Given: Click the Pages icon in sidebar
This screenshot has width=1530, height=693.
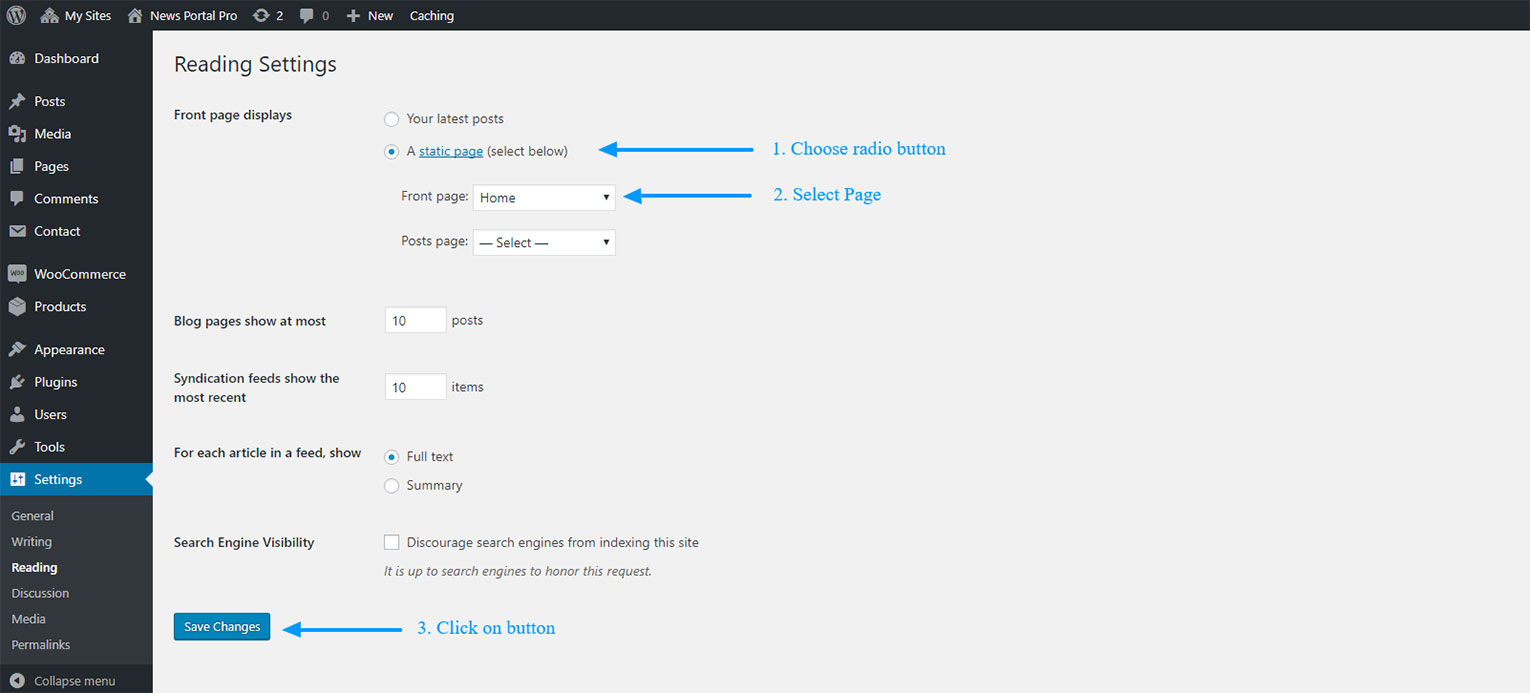Looking at the screenshot, I should tap(17, 166).
